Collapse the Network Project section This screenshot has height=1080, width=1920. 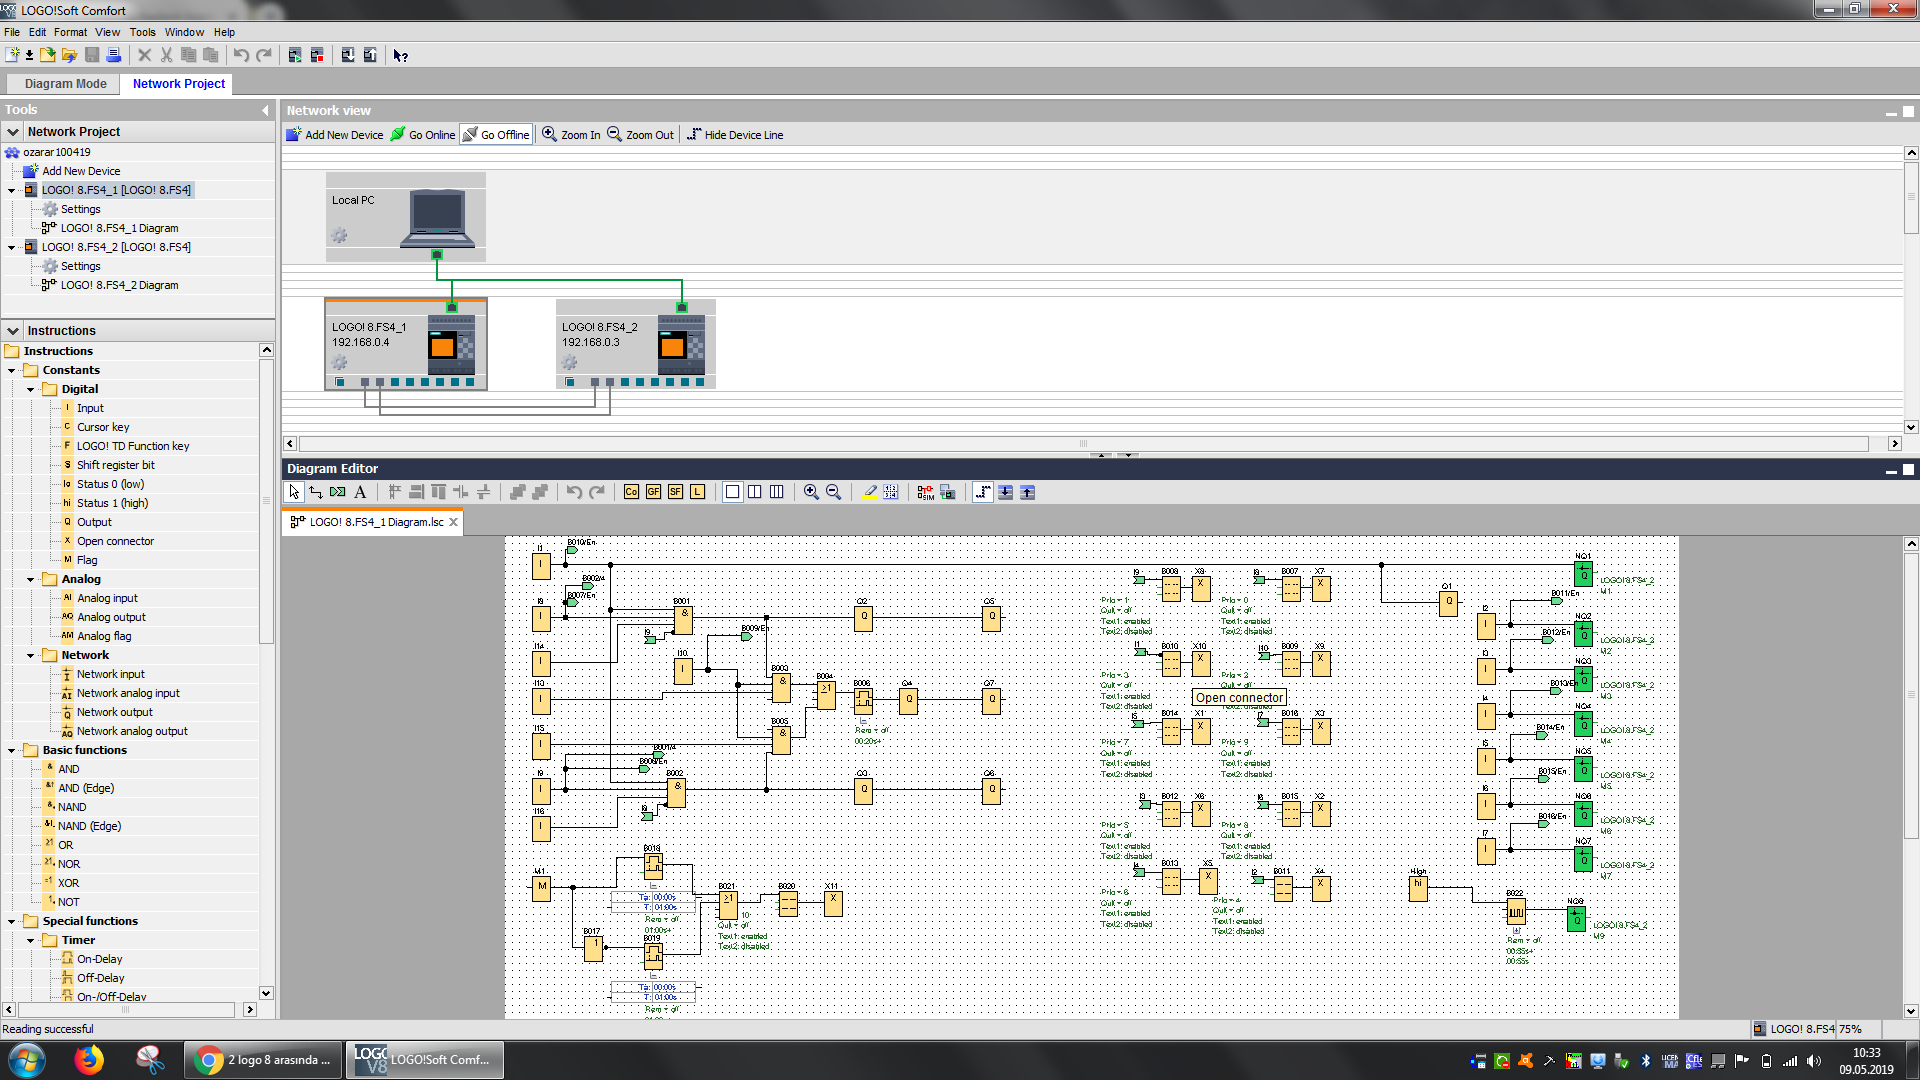(13, 132)
